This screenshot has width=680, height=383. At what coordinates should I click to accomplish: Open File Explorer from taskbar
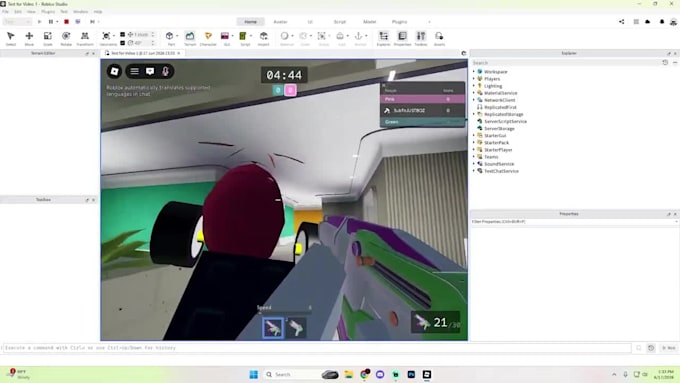tap(349, 374)
